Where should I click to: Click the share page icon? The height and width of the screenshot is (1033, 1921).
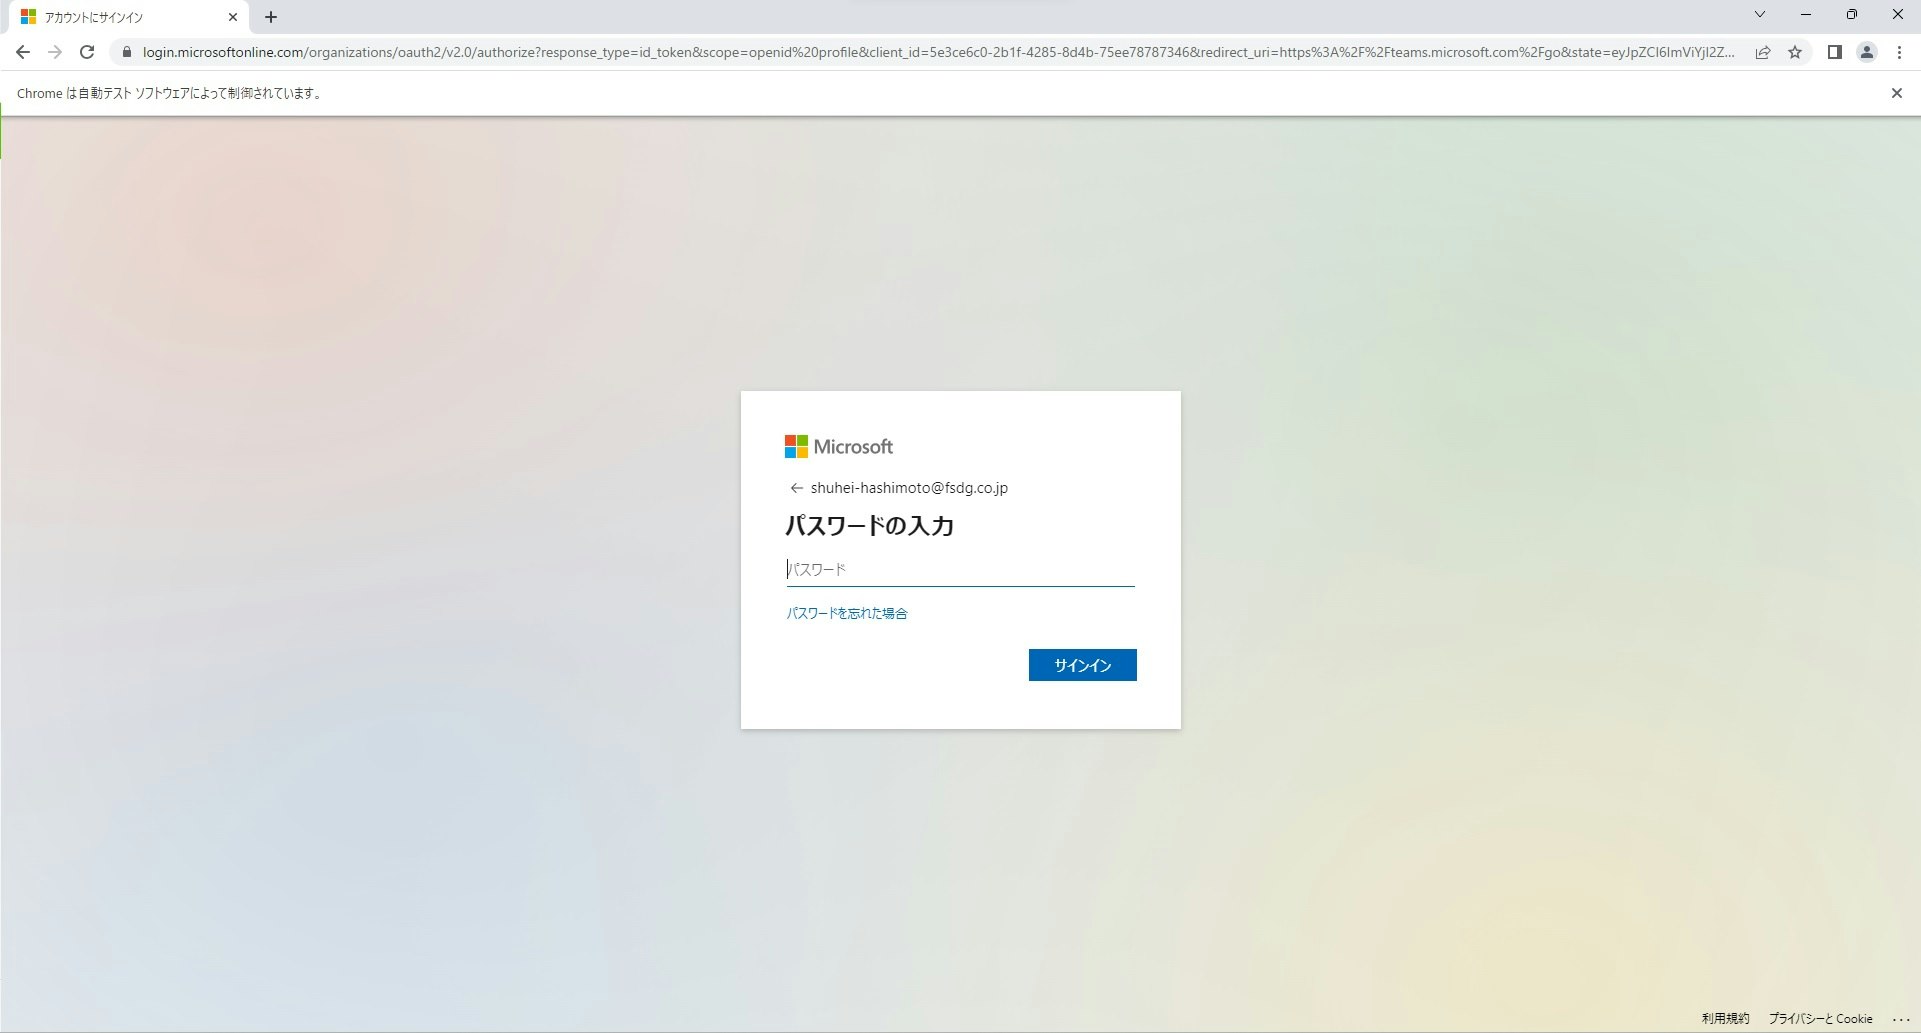click(x=1763, y=52)
